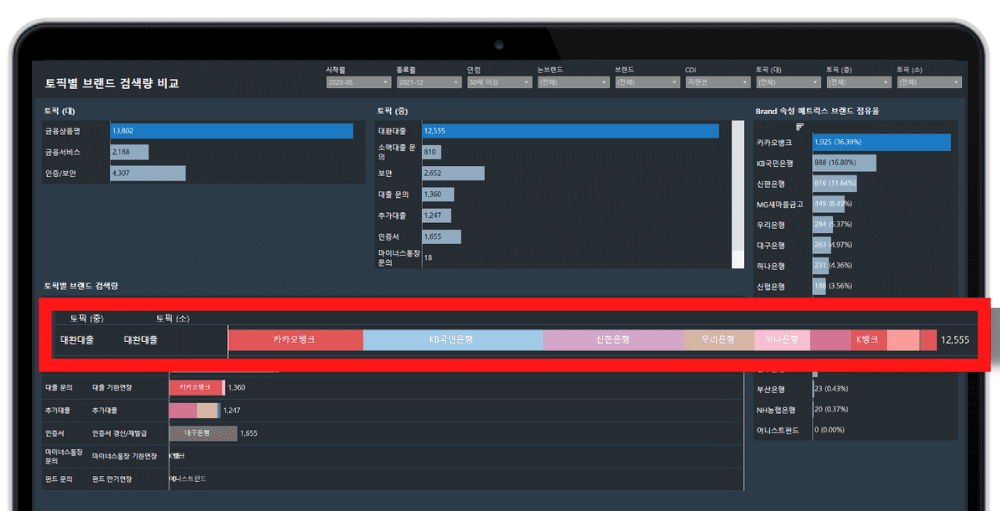Select the 추가대출 bar with value 1,247 in the 토픽 (중) chart
The height and width of the screenshot is (511, 1000).
436,216
